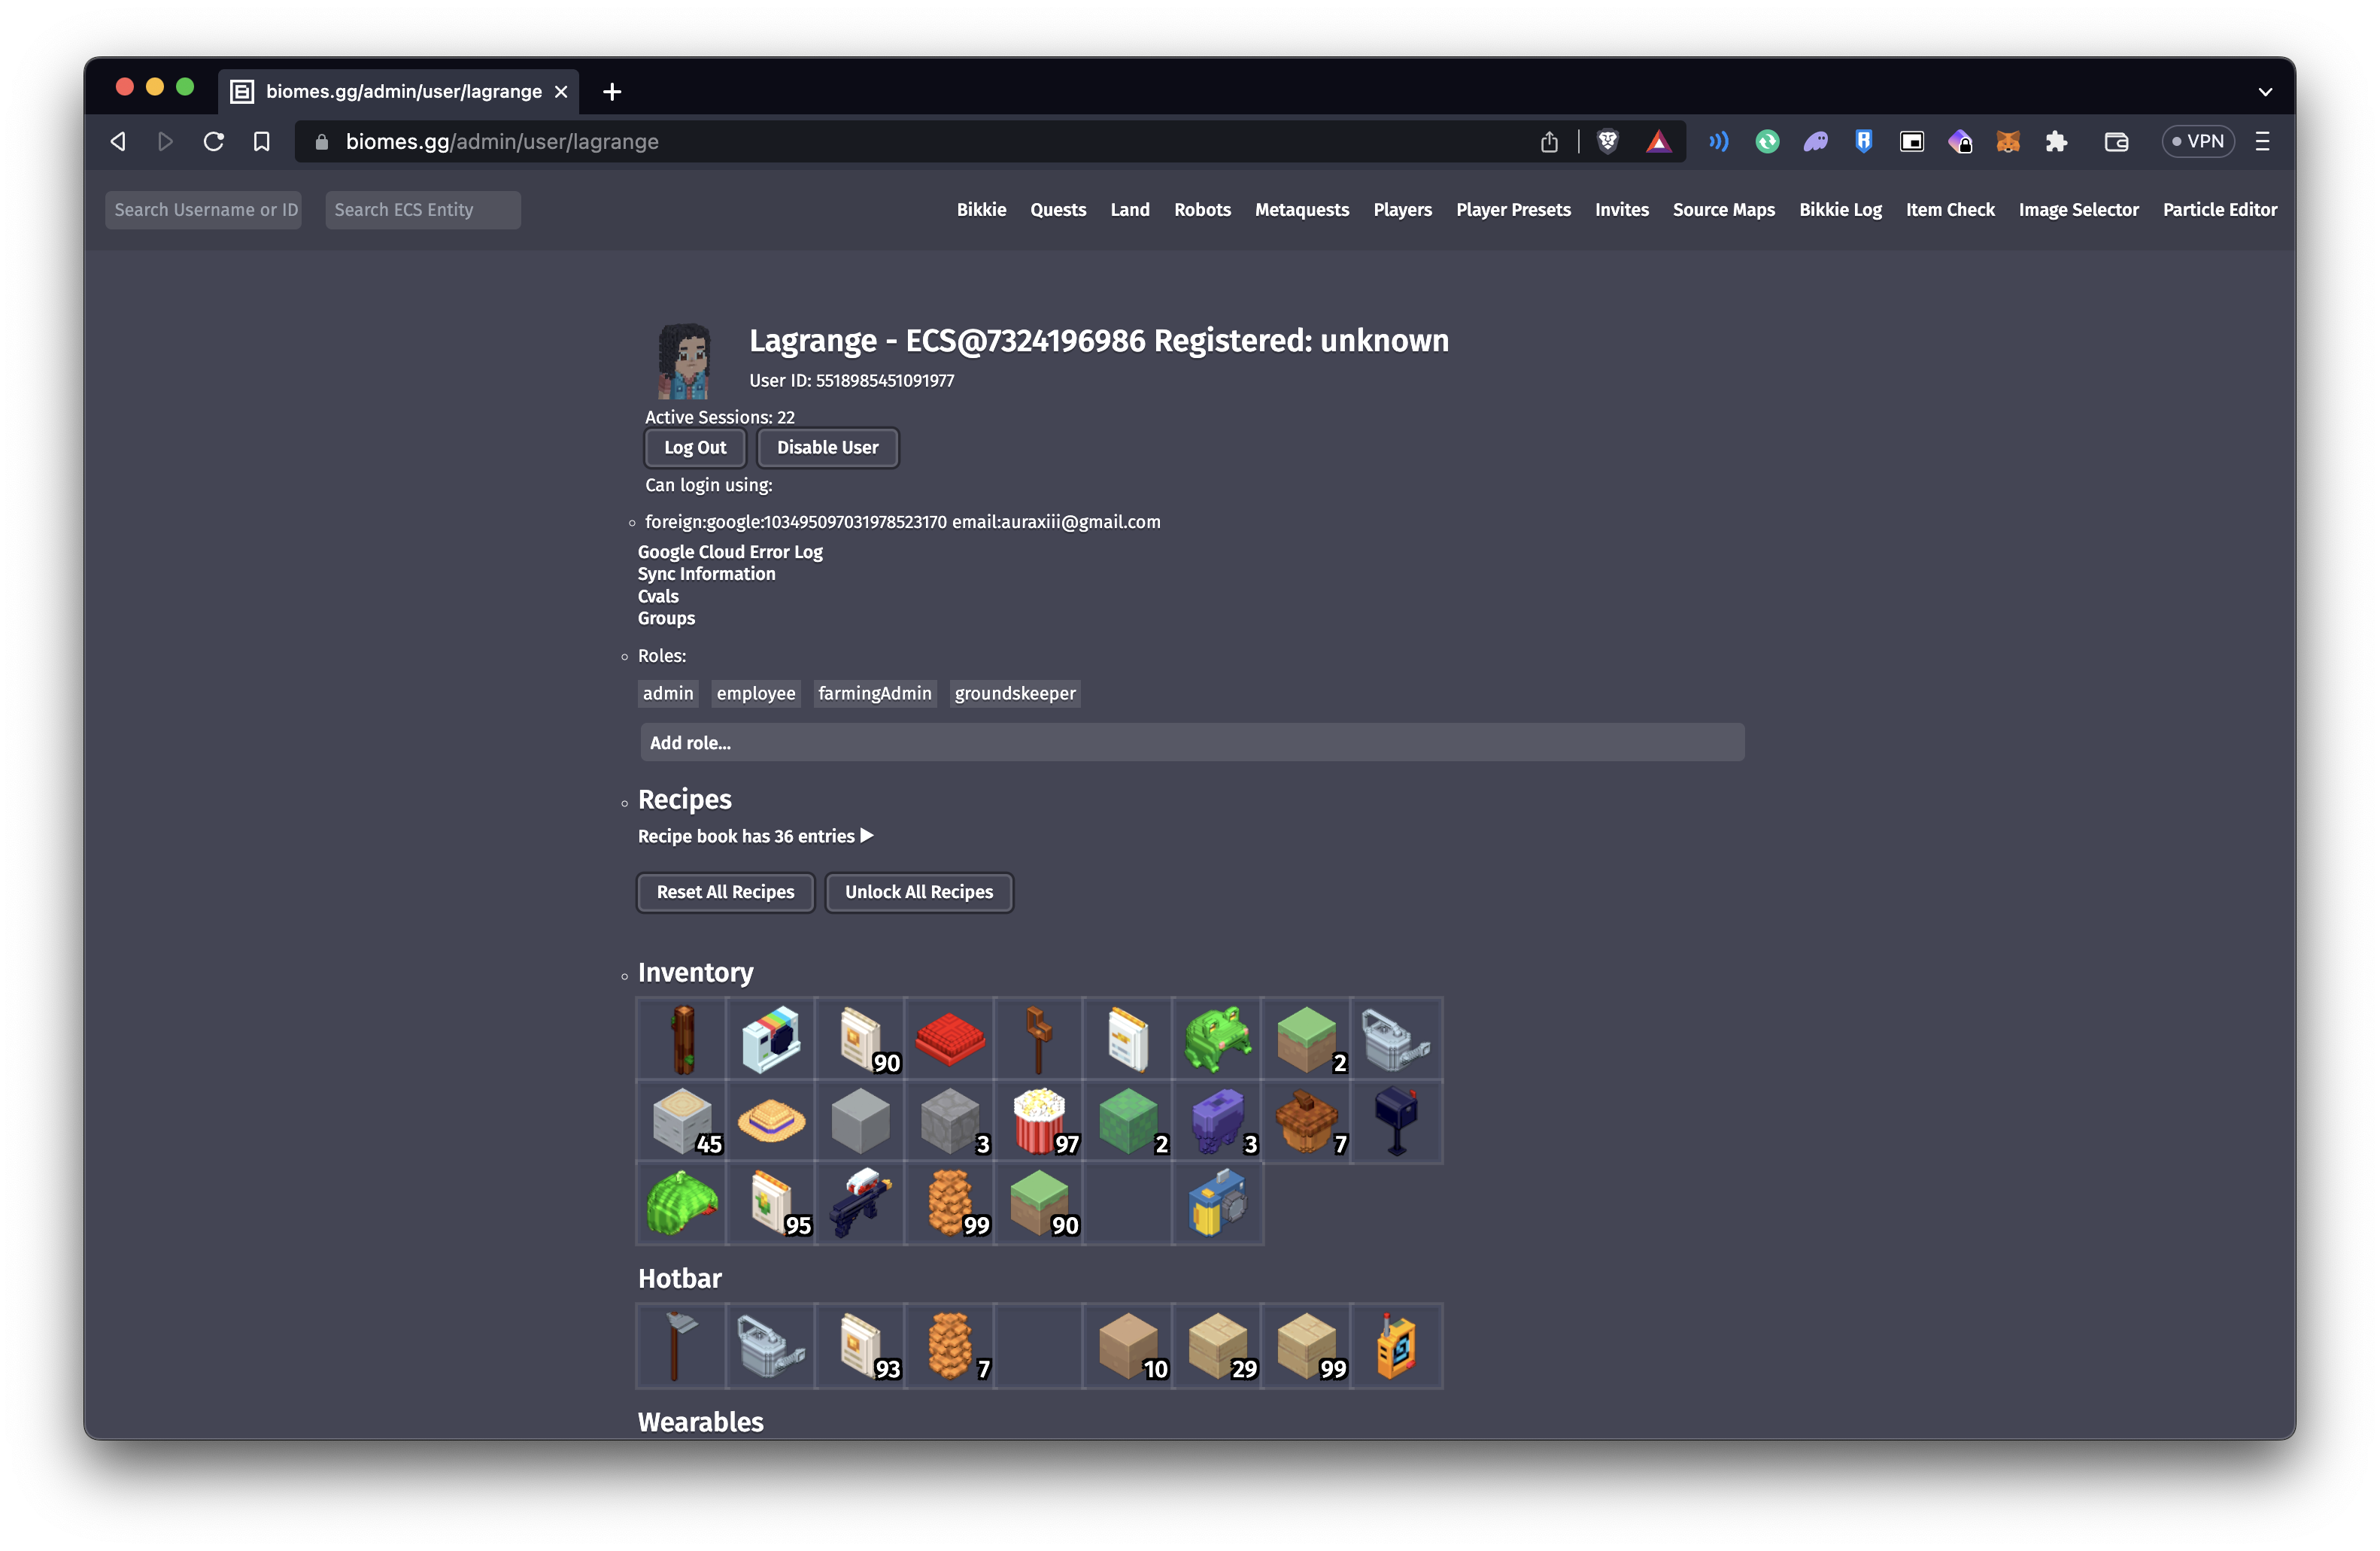Open the Sync Information link
This screenshot has width=2380, height=1551.
[x=706, y=574]
